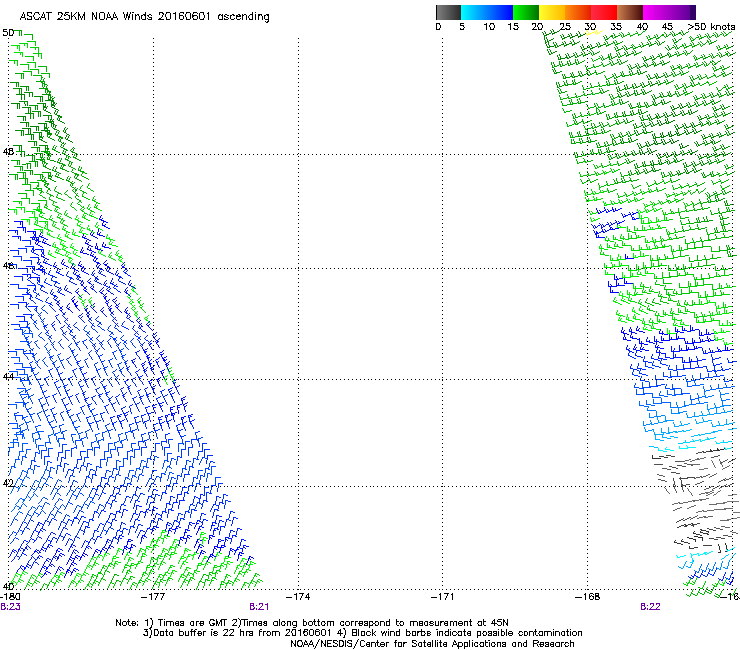Click the longitude label '-168'
The image size is (740, 650).
point(588,597)
